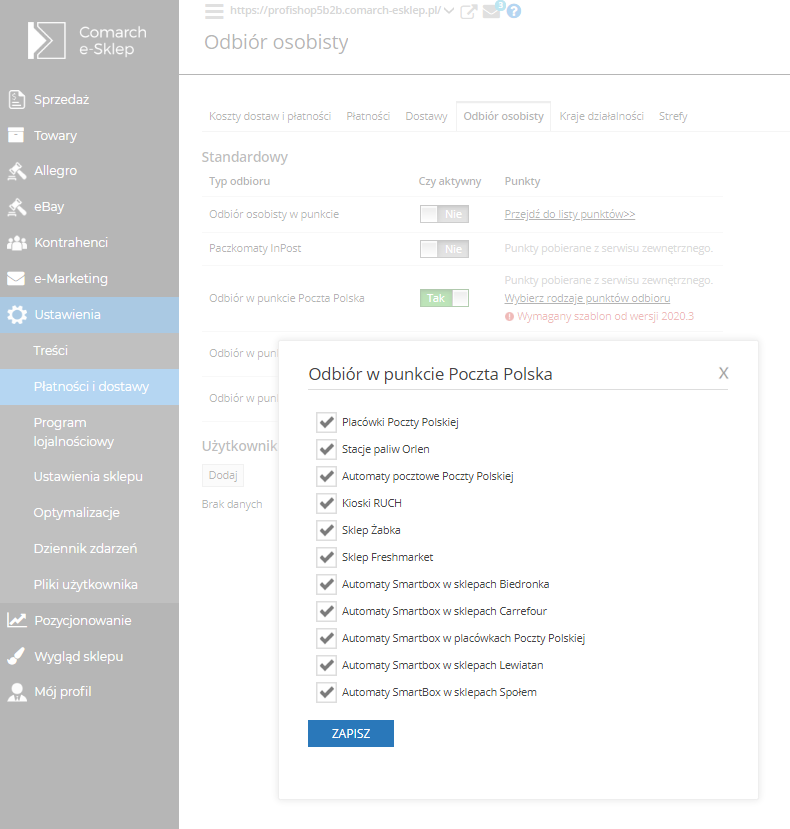Viewport: 790px width, 829px height.
Task: Open the shop URL link
Action: 335,11
